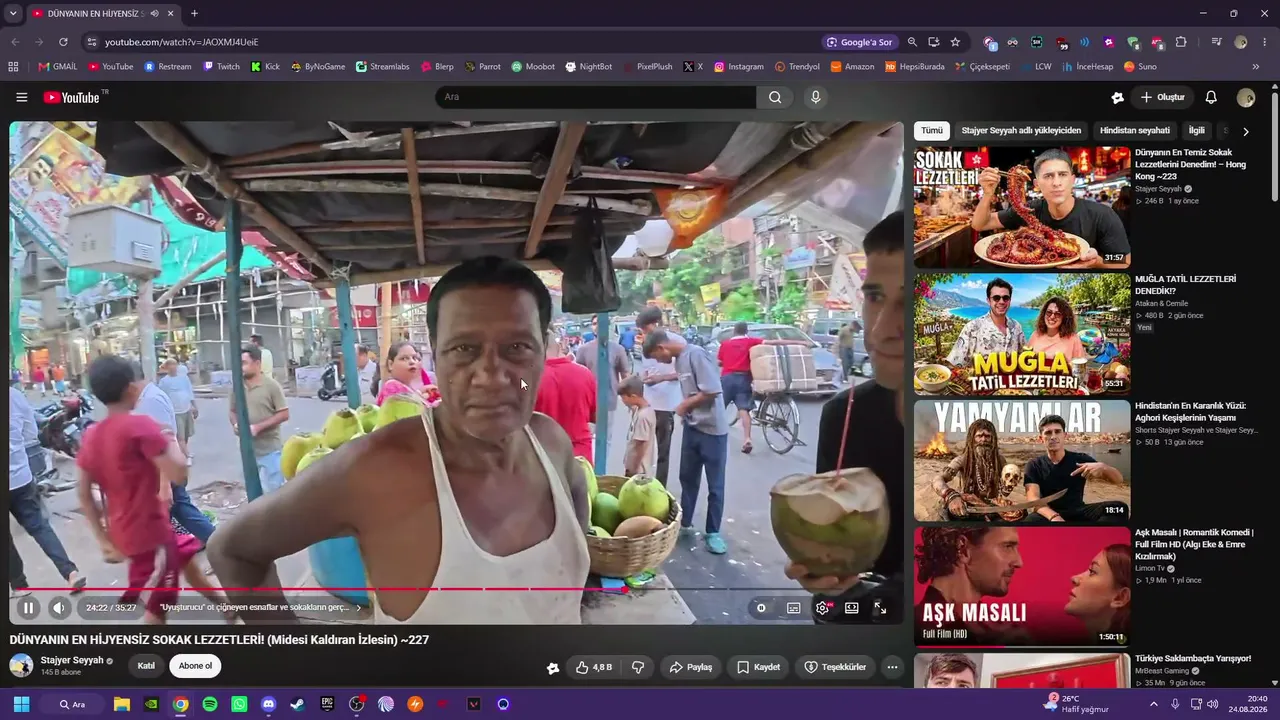Reload the page in the browser
The height and width of the screenshot is (720, 1280).
pyautogui.click(x=63, y=42)
